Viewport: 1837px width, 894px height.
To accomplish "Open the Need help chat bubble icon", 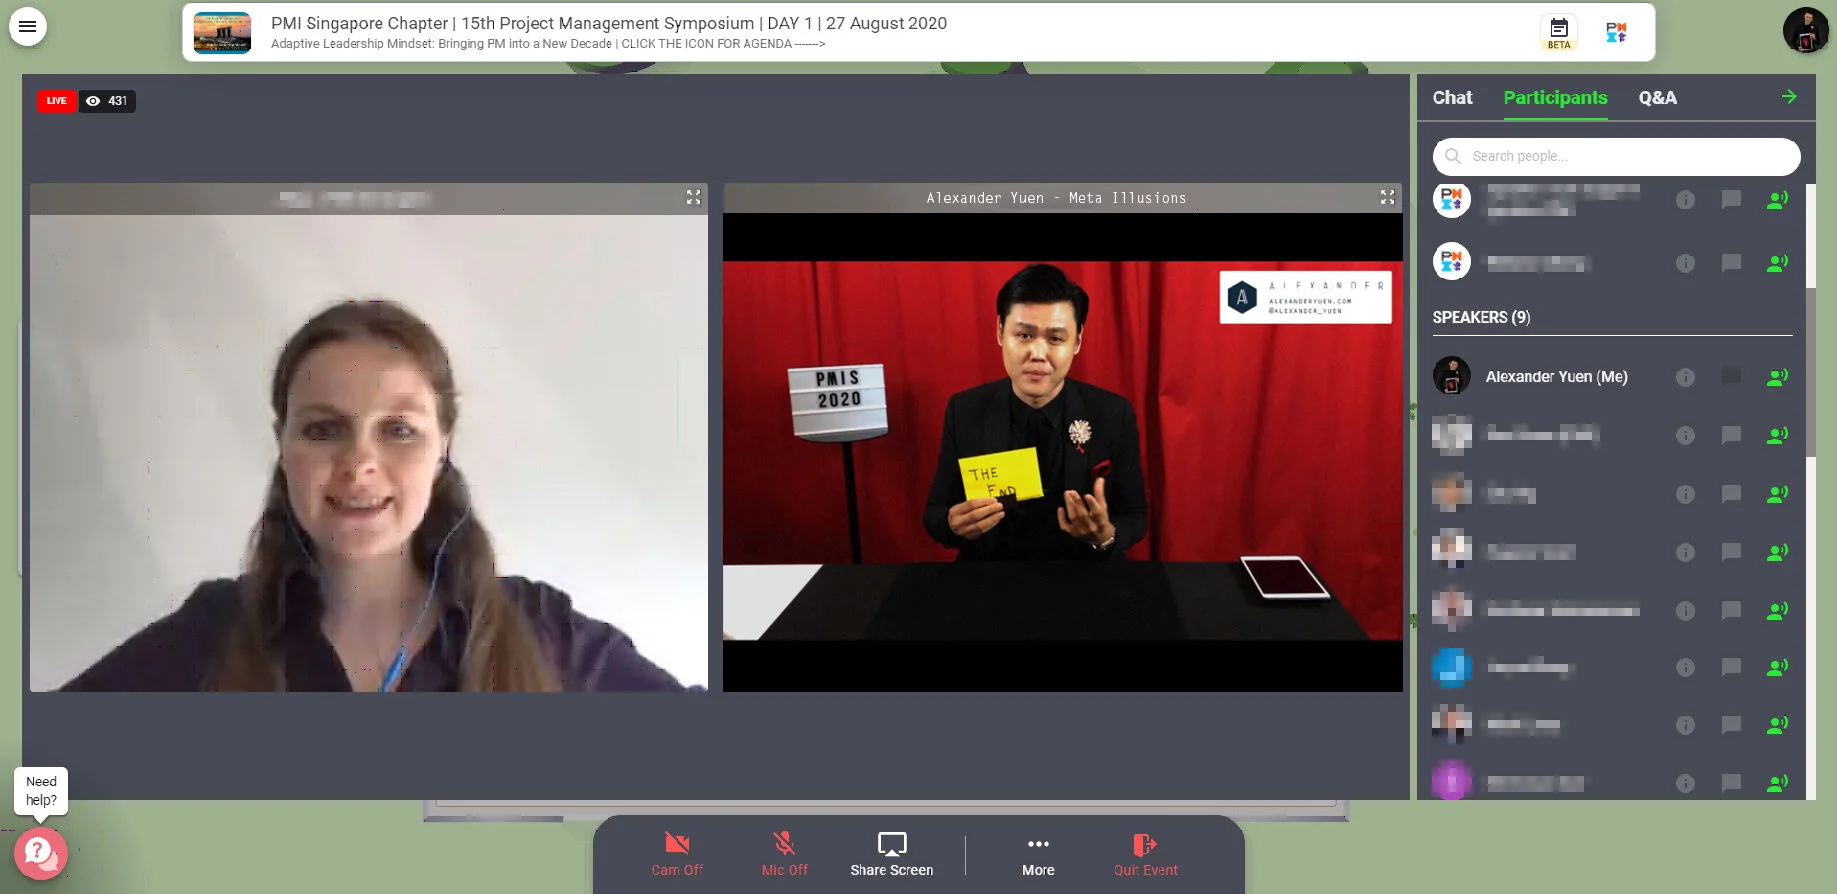I will tap(40, 853).
